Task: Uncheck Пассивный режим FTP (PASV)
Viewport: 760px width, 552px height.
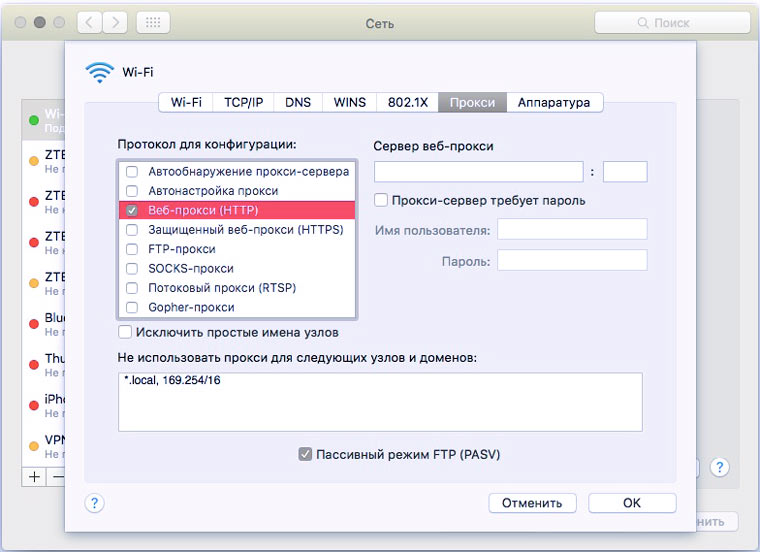Action: 305,454
